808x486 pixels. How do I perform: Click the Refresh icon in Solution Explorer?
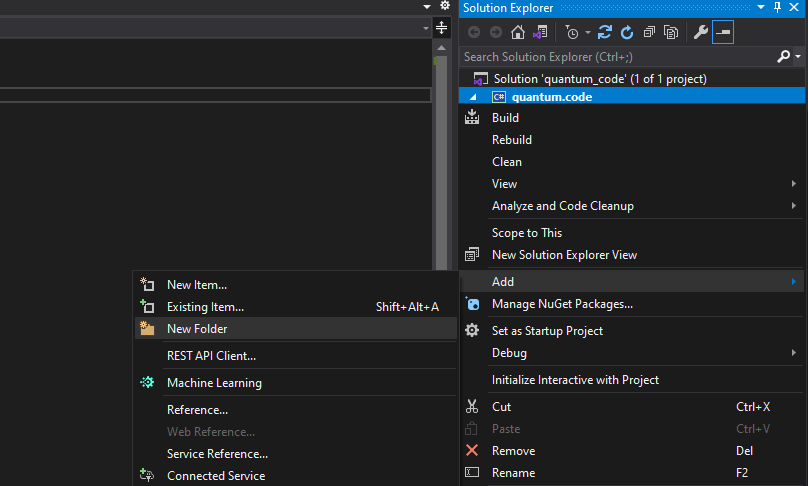tap(627, 32)
